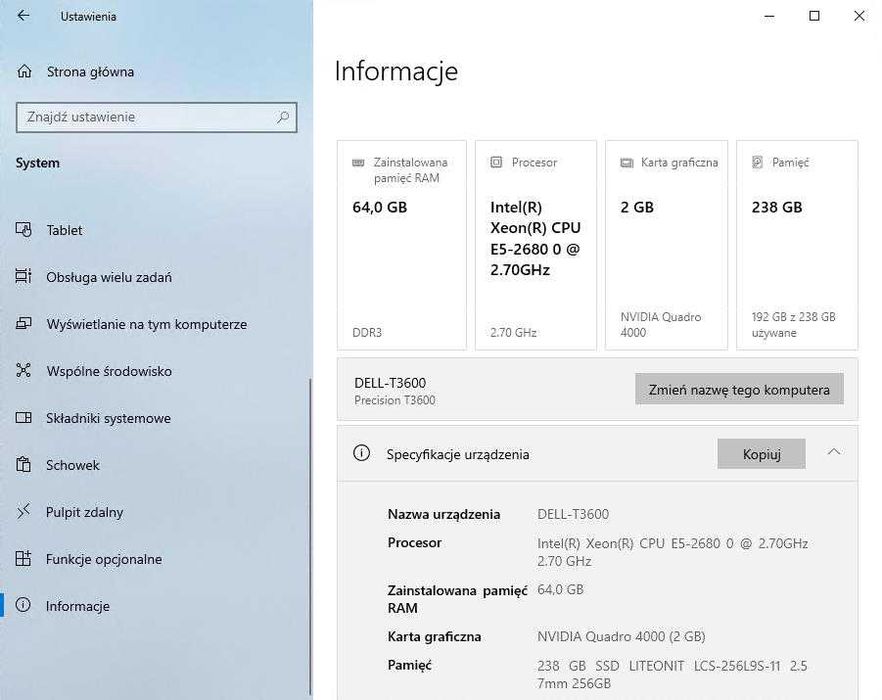Click the Karta graficzna 2 GB card
This screenshot has width=882, height=700.
(667, 245)
